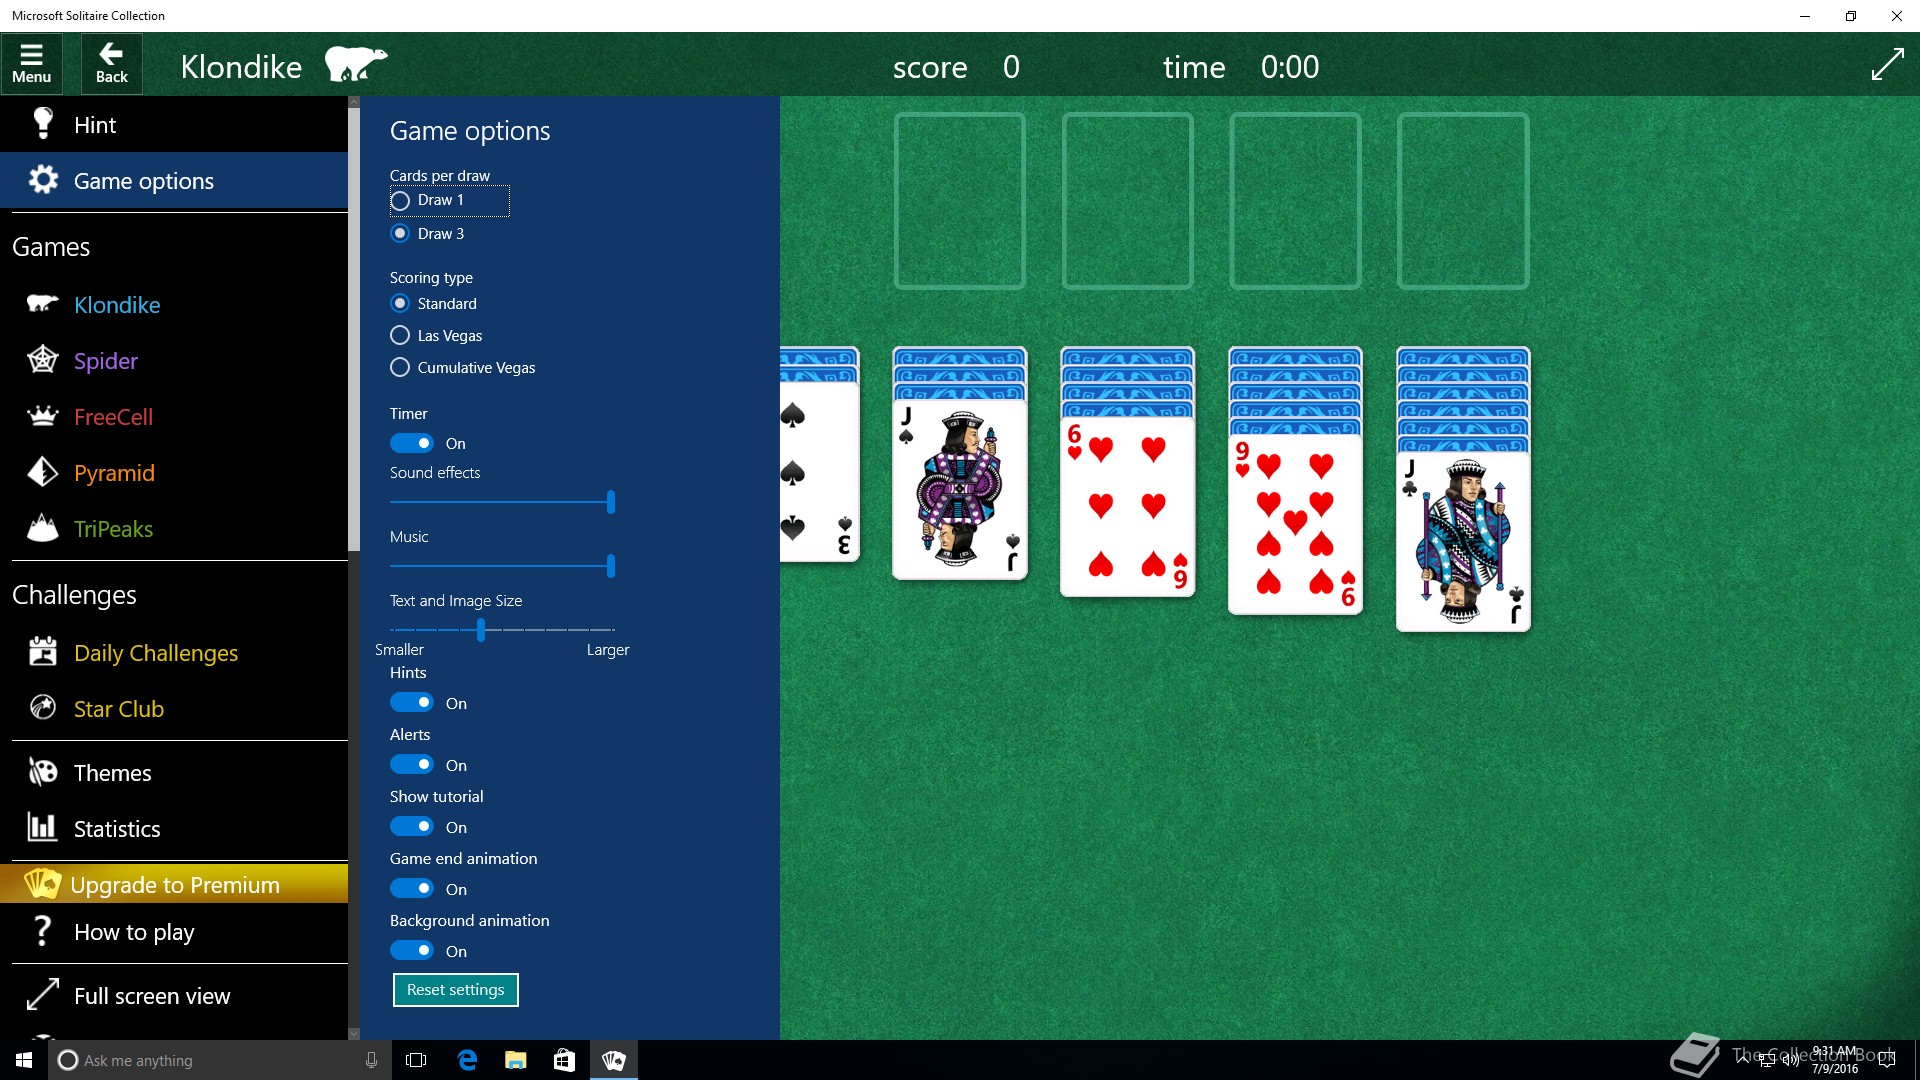1920x1080 pixels.
Task: Click the Themes palette icon
Action: coord(43,772)
